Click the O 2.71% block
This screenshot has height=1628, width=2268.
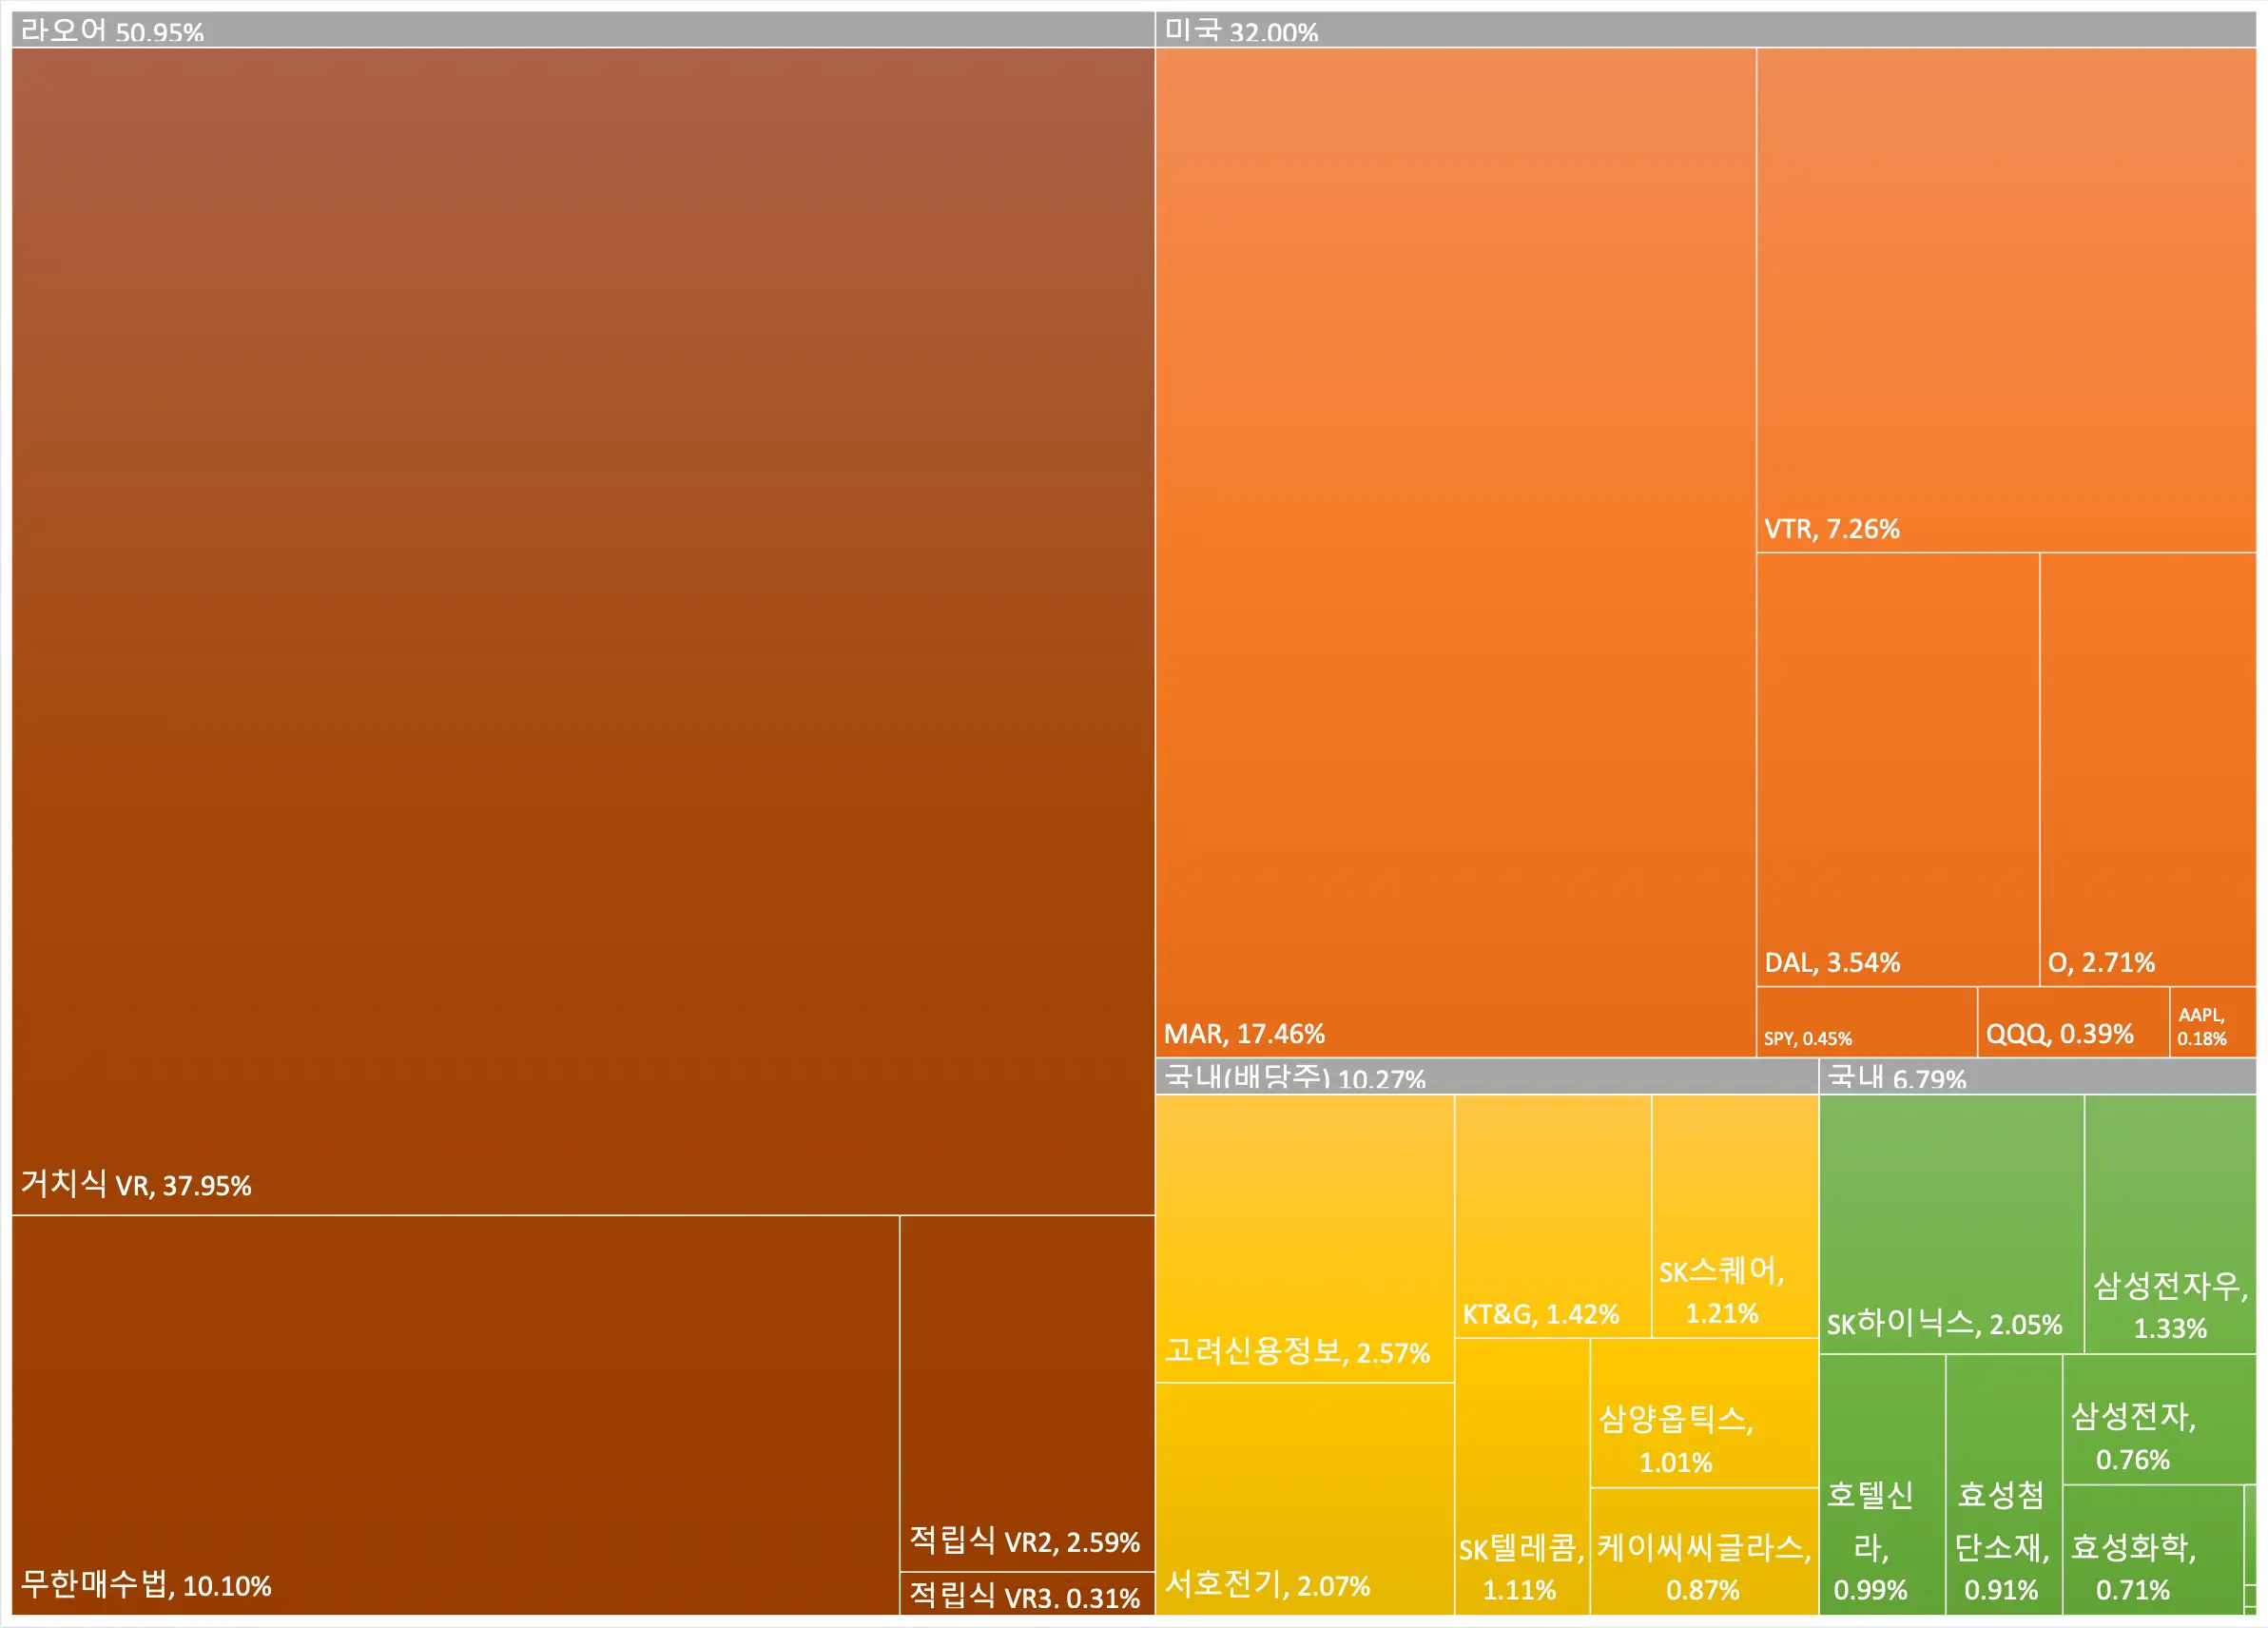[x=2149, y=769]
